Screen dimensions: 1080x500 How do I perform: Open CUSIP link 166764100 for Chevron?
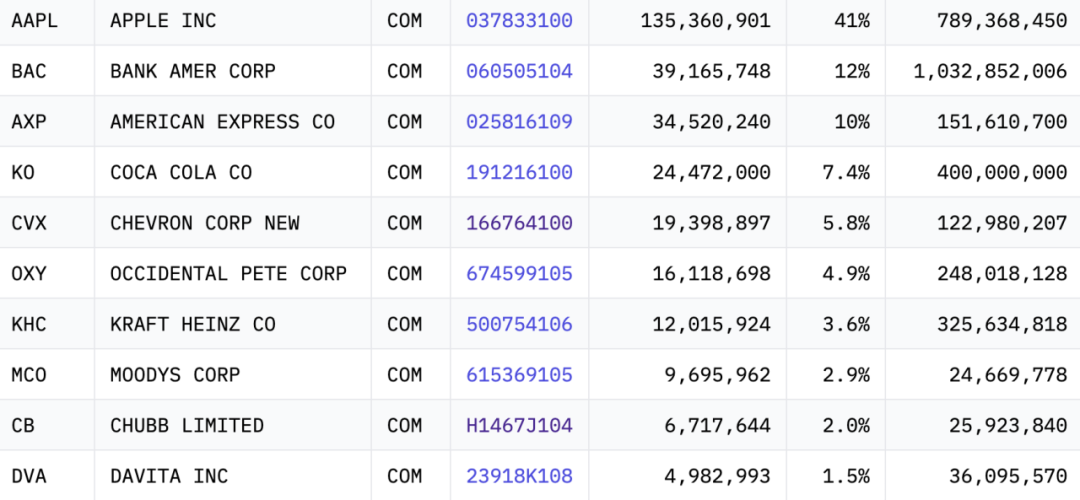[x=519, y=223]
